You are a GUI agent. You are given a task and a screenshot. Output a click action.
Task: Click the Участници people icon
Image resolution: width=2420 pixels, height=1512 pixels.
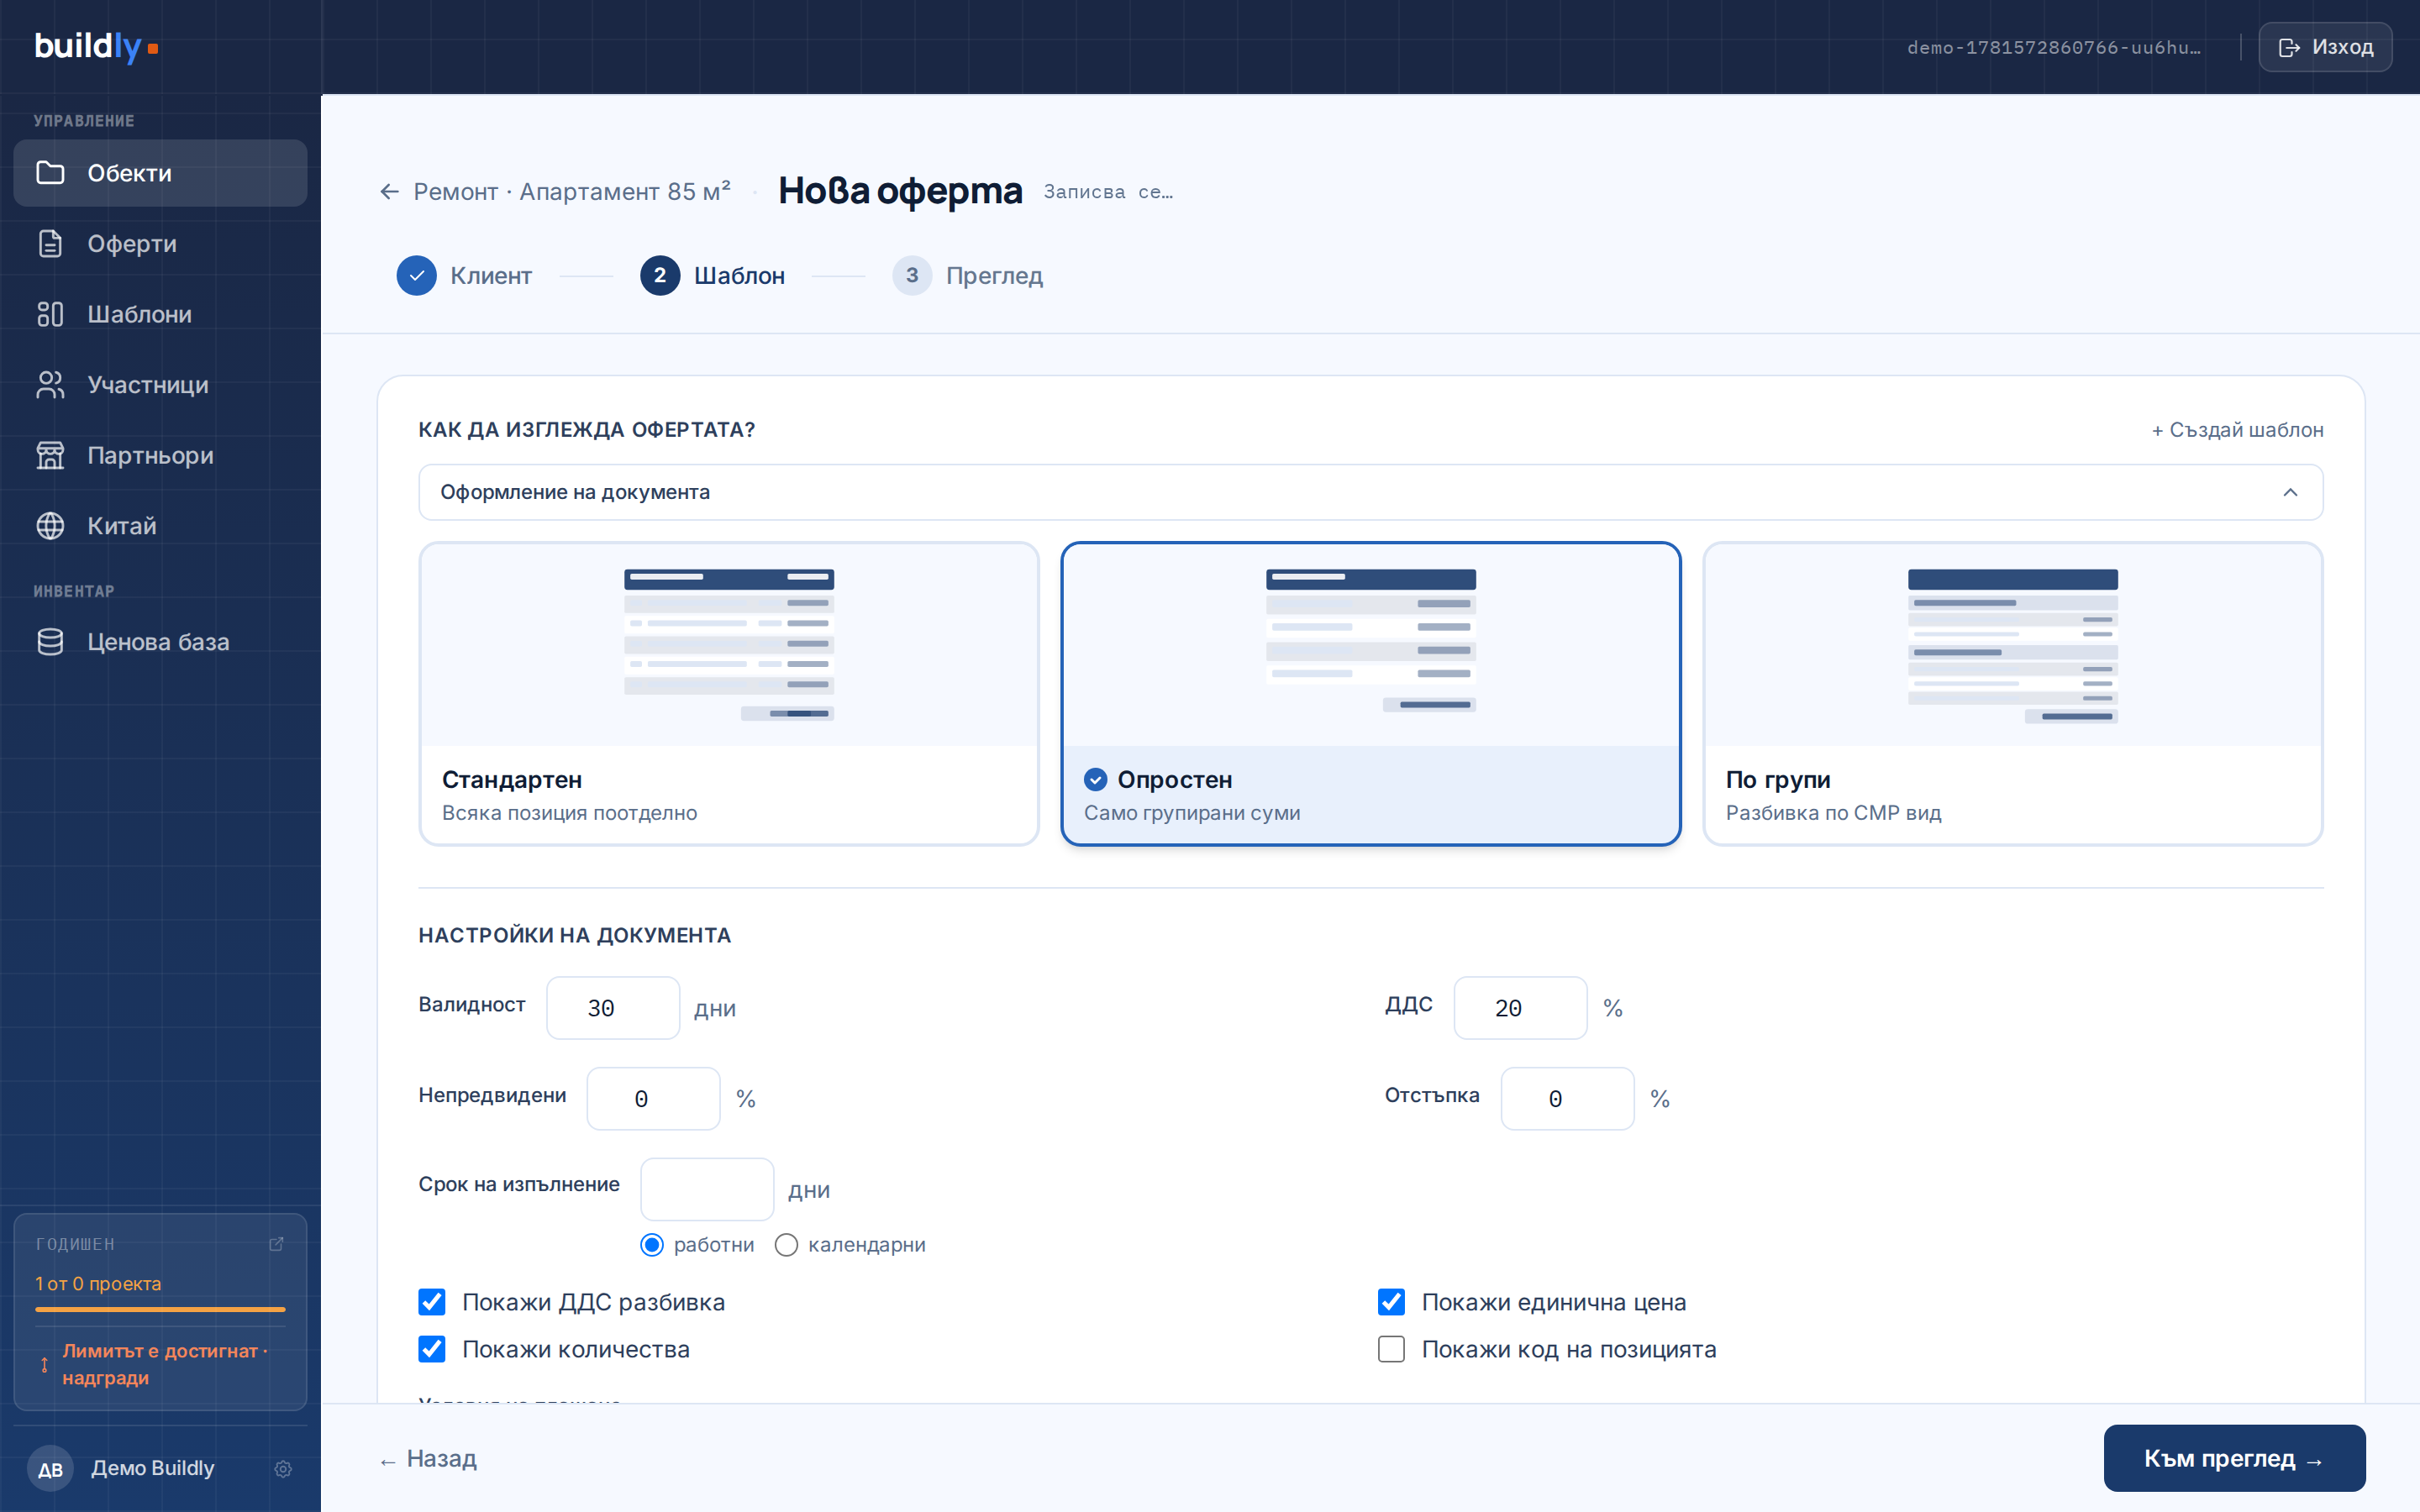coord(50,385)
